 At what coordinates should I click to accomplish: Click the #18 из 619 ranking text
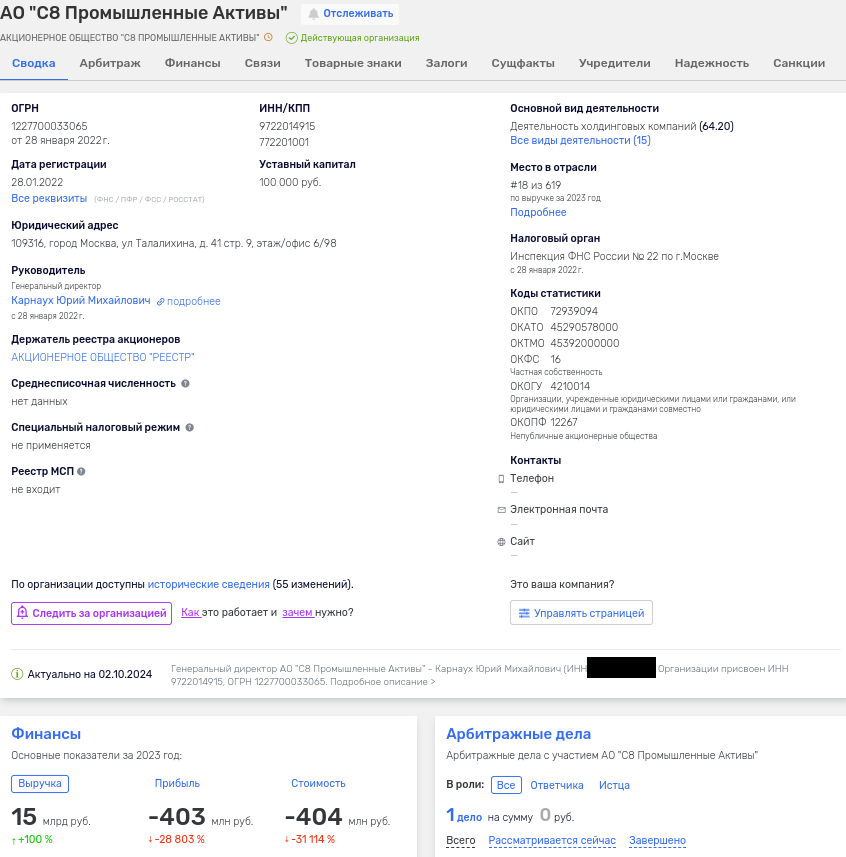click(x=536, y=185)
